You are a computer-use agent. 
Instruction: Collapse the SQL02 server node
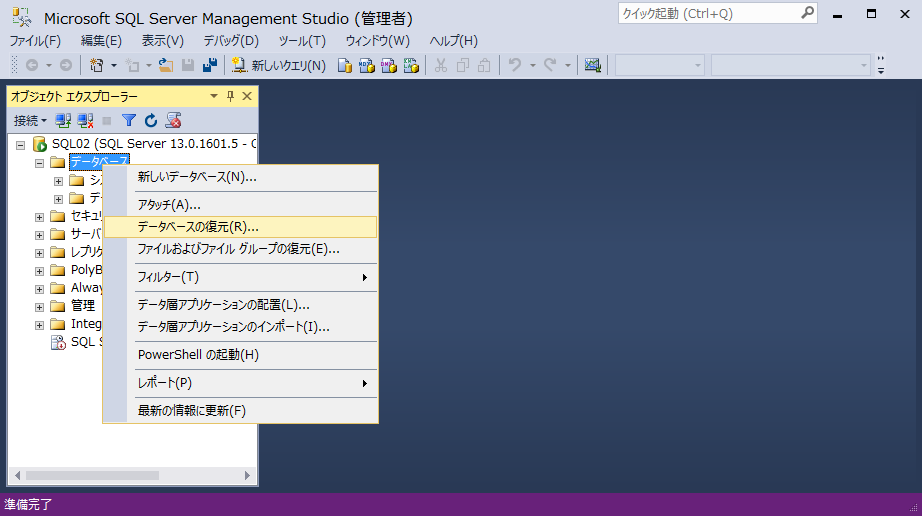20,145
